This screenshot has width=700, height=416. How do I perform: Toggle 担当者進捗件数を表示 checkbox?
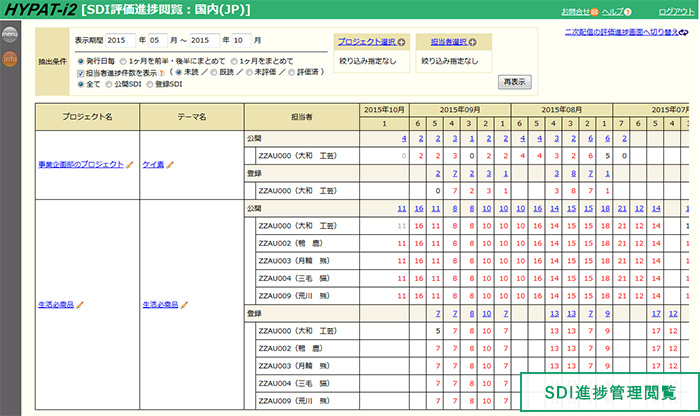81,73
